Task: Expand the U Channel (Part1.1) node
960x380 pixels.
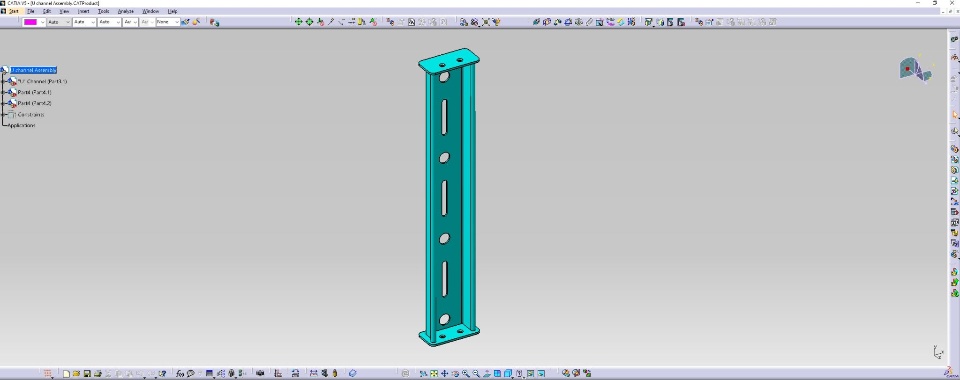Action: click(4, 81)
